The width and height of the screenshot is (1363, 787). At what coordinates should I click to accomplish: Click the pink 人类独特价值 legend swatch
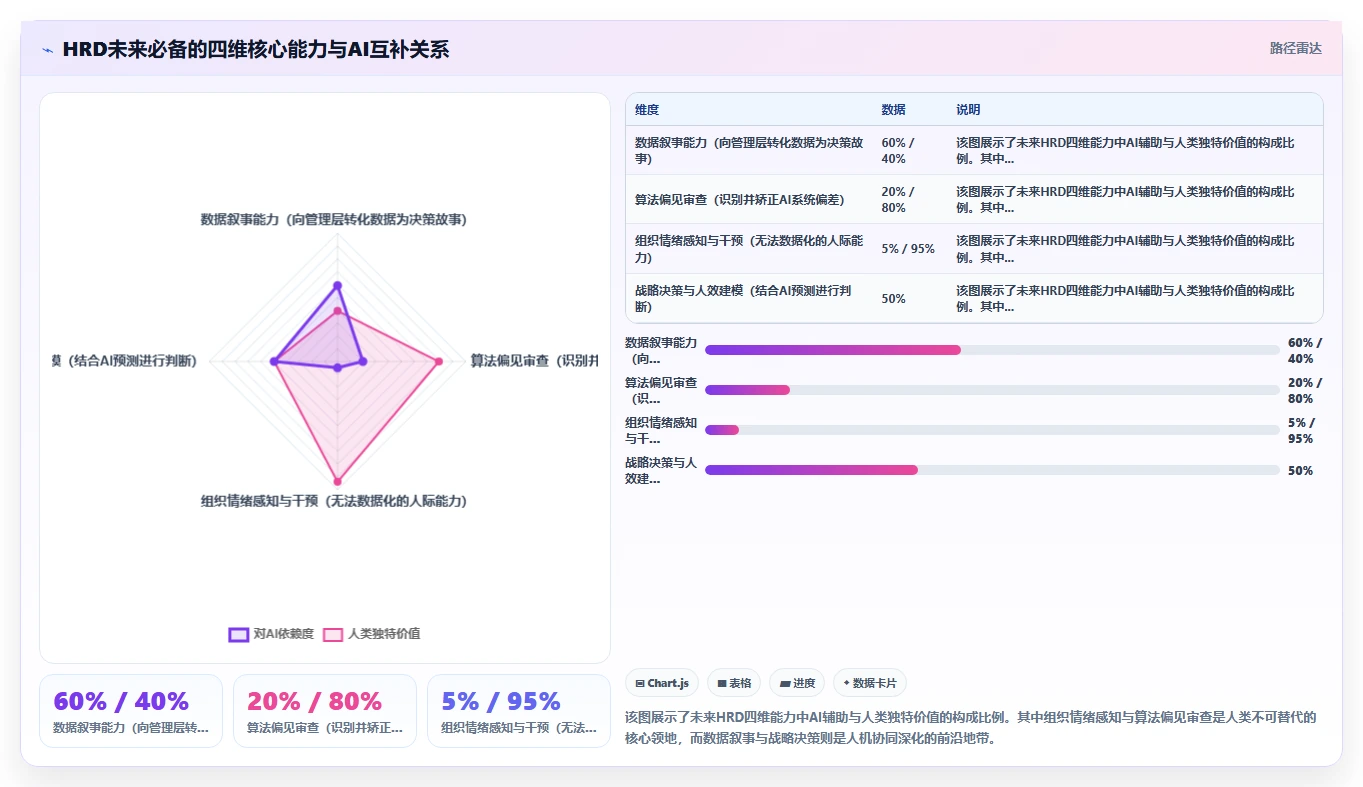(333, 634)
